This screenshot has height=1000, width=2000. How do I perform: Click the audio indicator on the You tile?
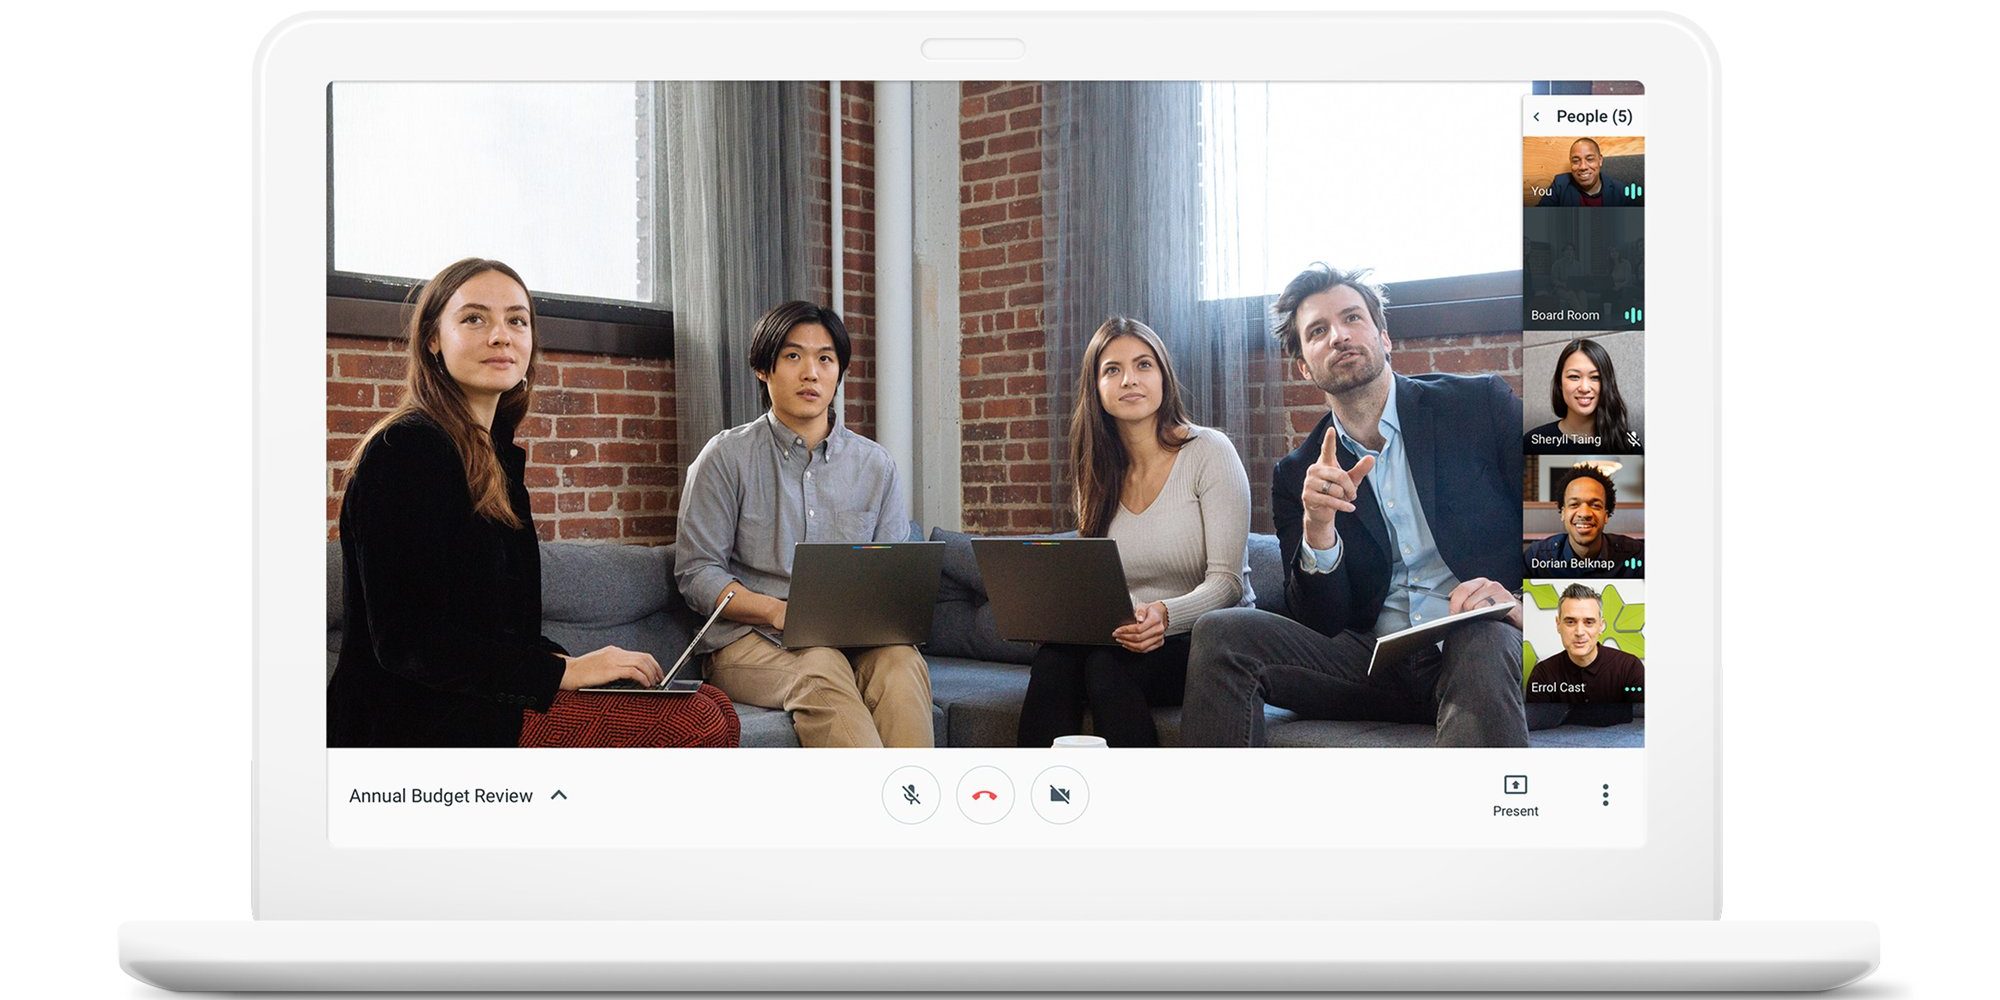1633,191
